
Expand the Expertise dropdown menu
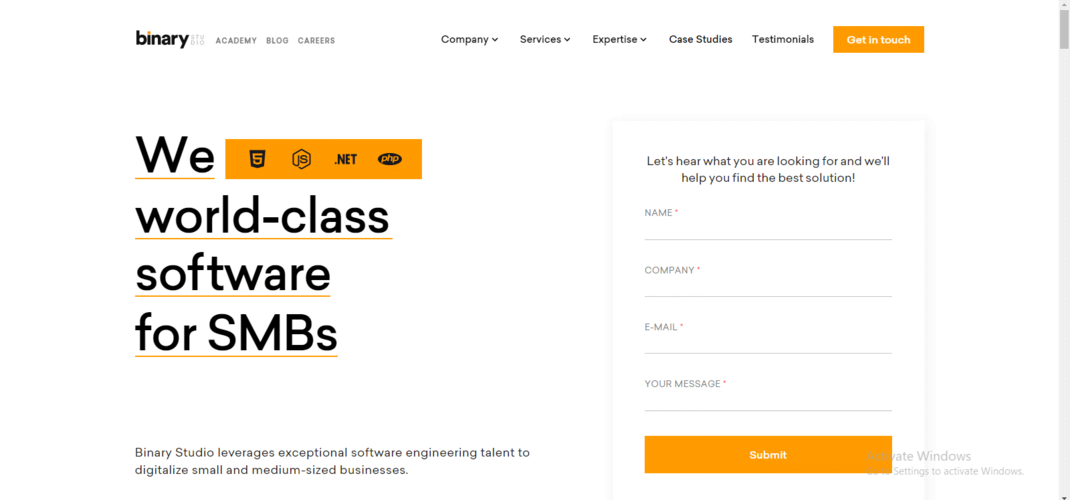coord(619,40)
